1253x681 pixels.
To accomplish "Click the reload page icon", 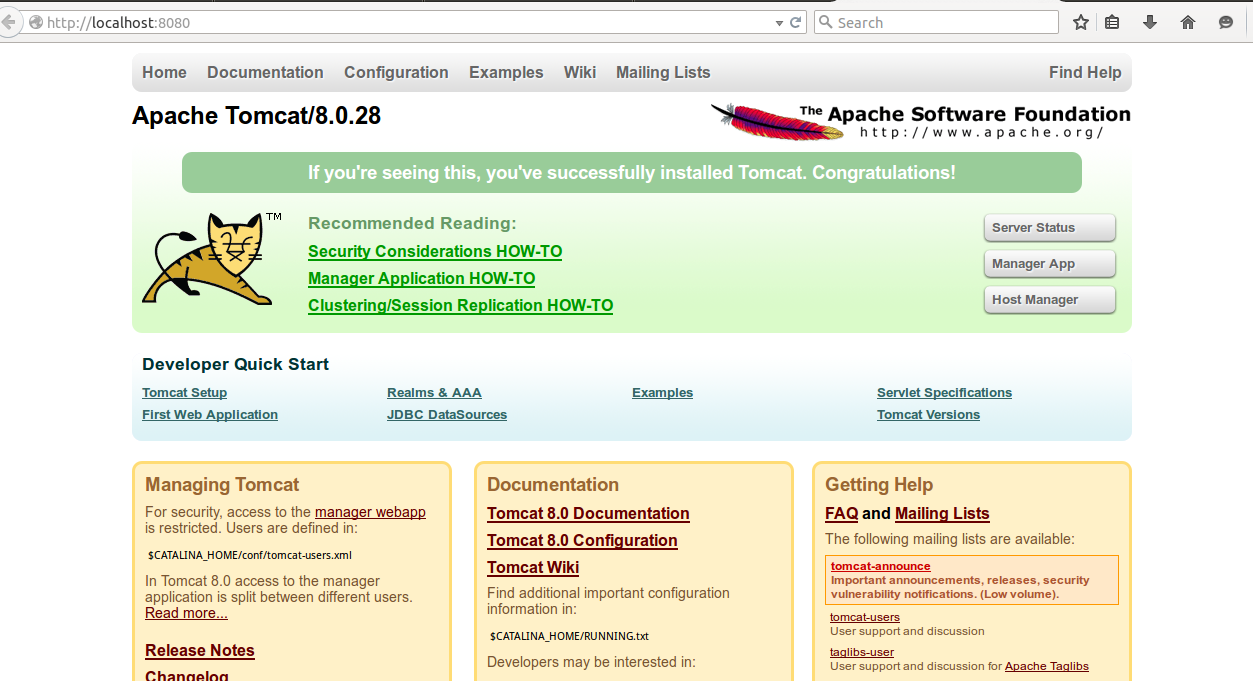I will coord(796,22).
